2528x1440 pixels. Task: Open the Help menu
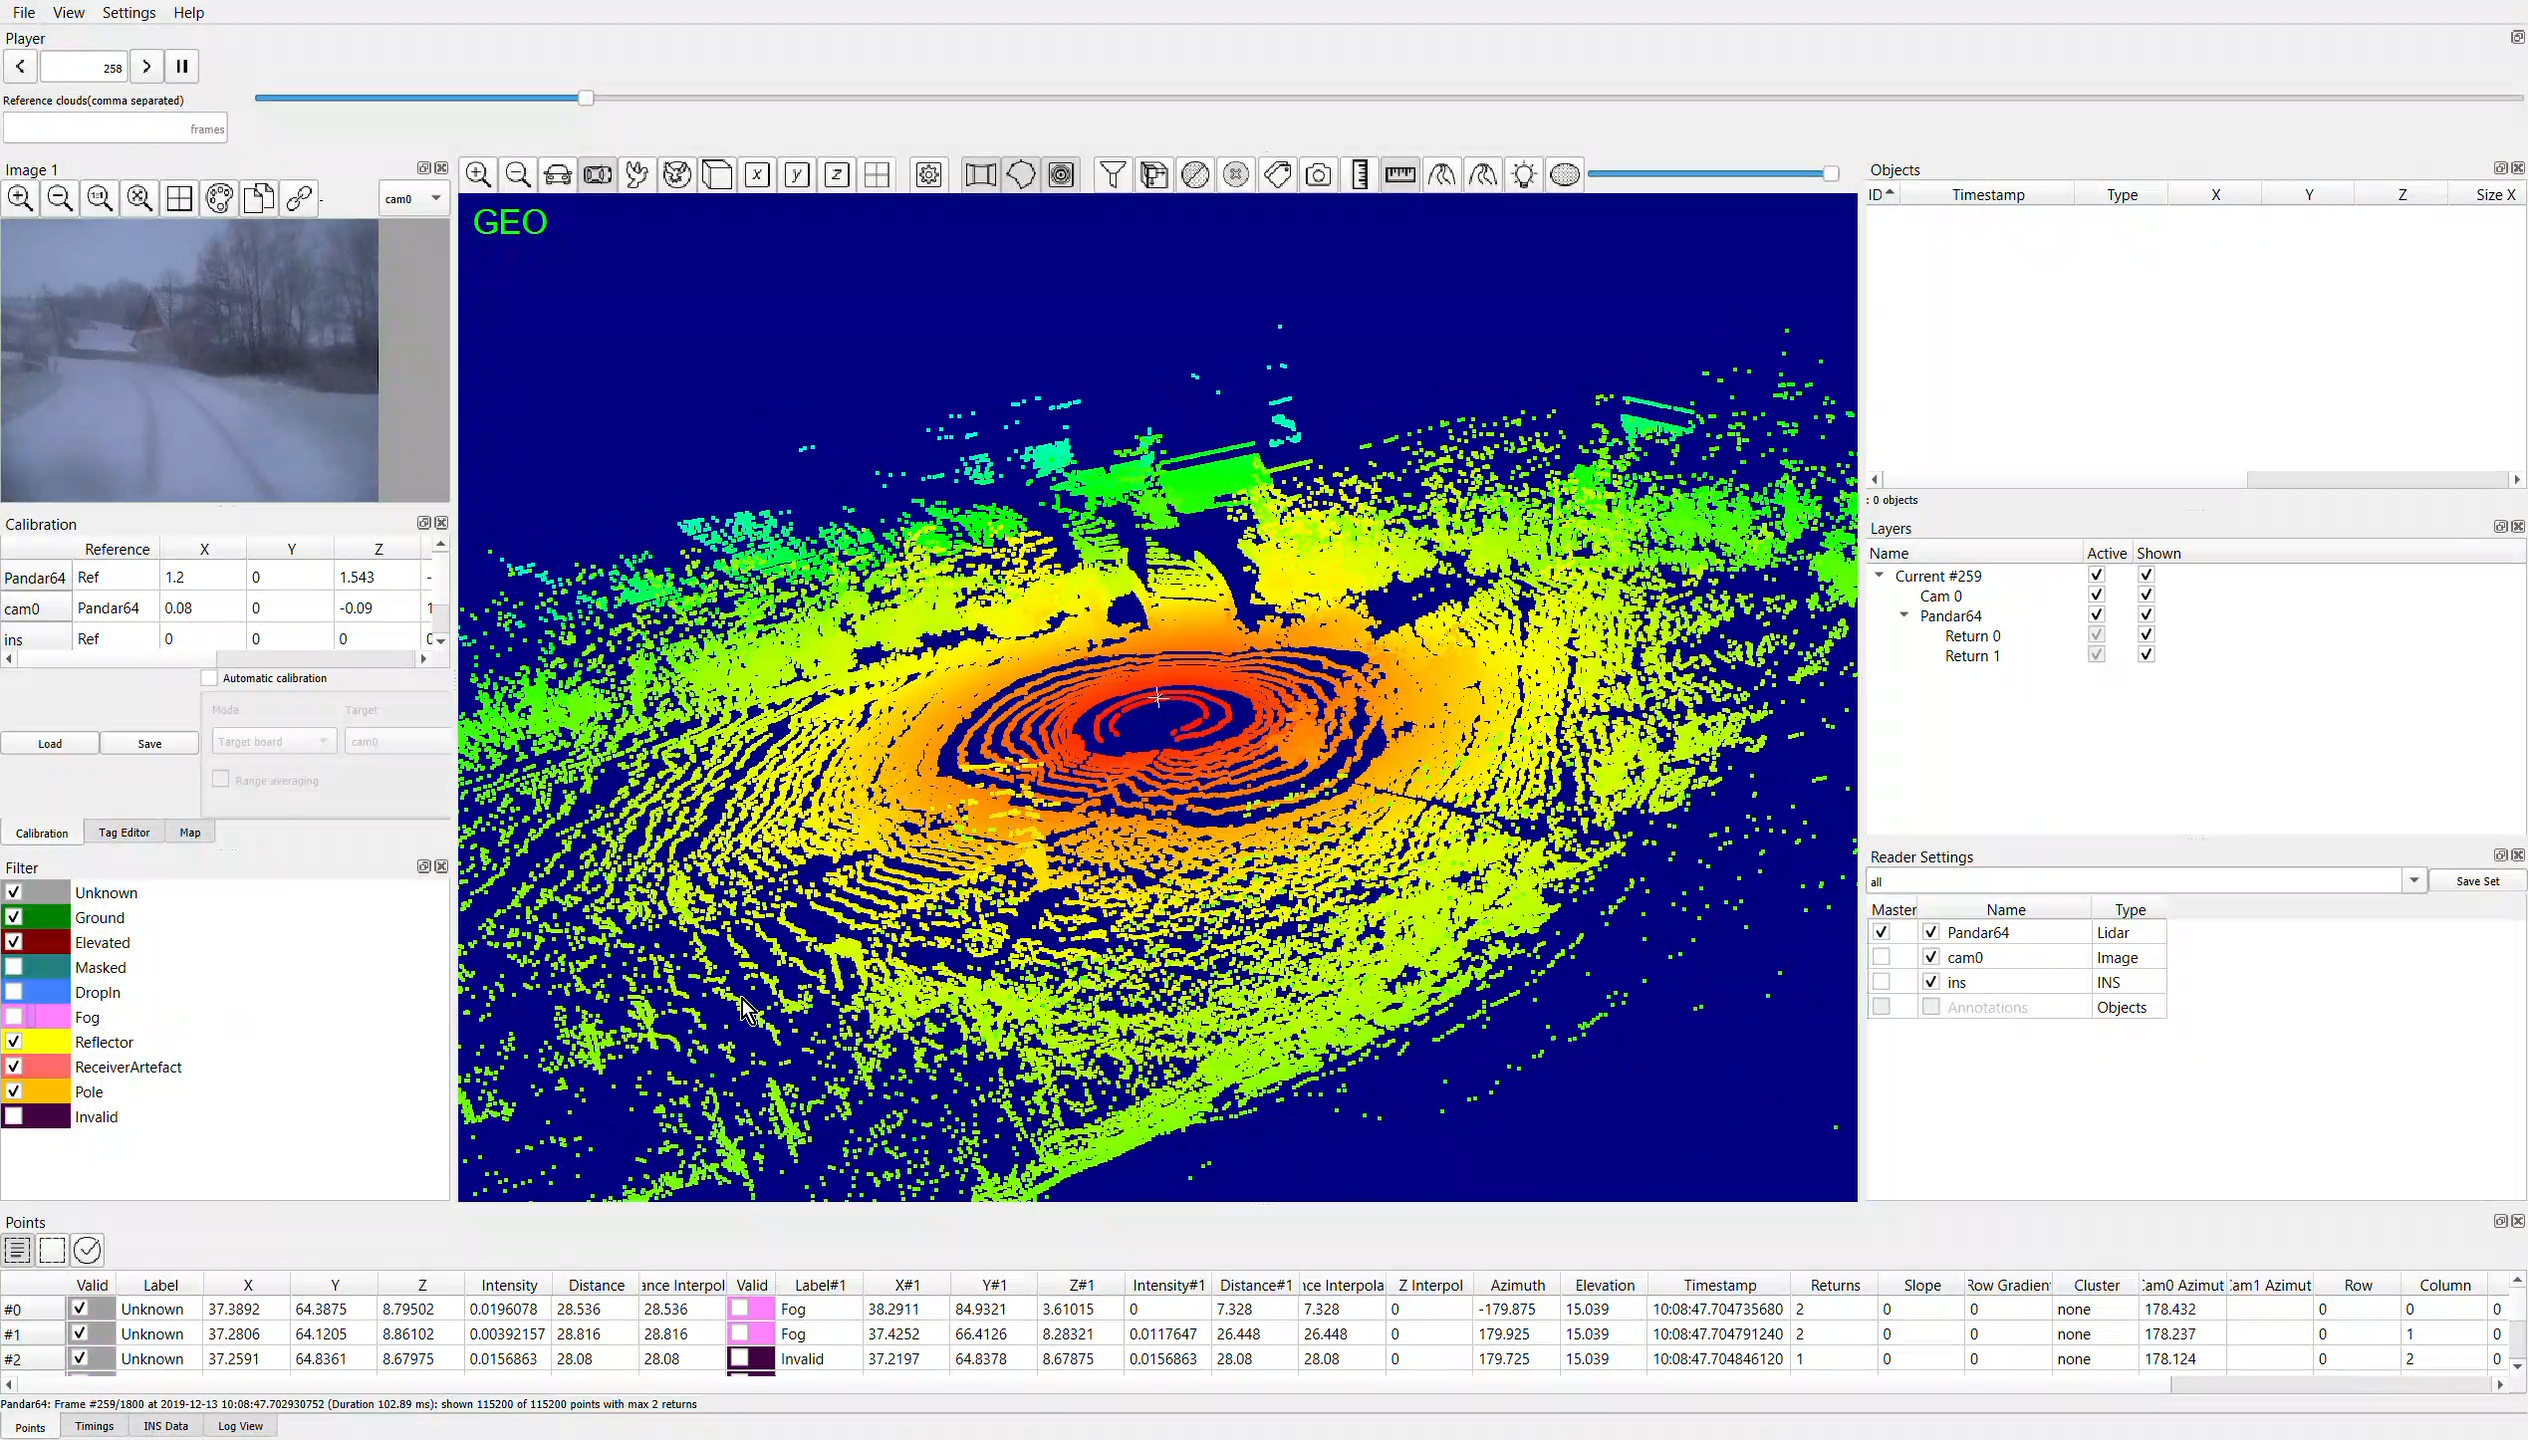(x=189, y=13)
